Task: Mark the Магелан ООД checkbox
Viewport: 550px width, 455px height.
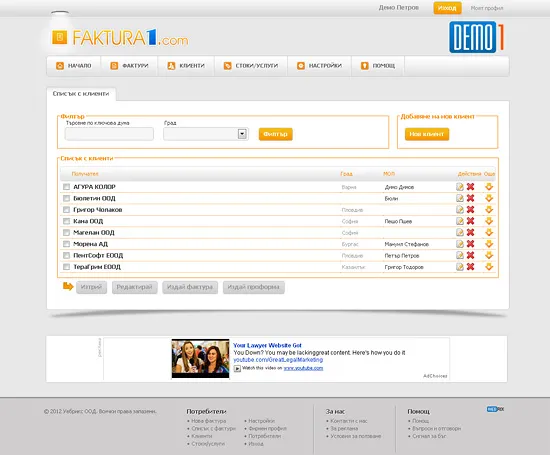Action: click(66, 232)
